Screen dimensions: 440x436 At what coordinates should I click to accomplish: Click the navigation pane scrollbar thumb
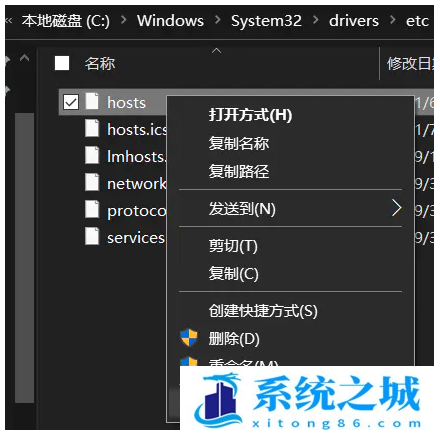(24, 258)
